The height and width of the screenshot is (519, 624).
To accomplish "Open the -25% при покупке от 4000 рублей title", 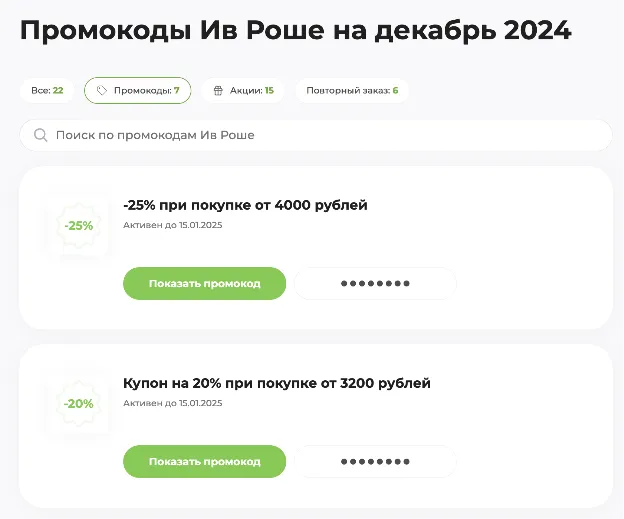I will 245,205.
